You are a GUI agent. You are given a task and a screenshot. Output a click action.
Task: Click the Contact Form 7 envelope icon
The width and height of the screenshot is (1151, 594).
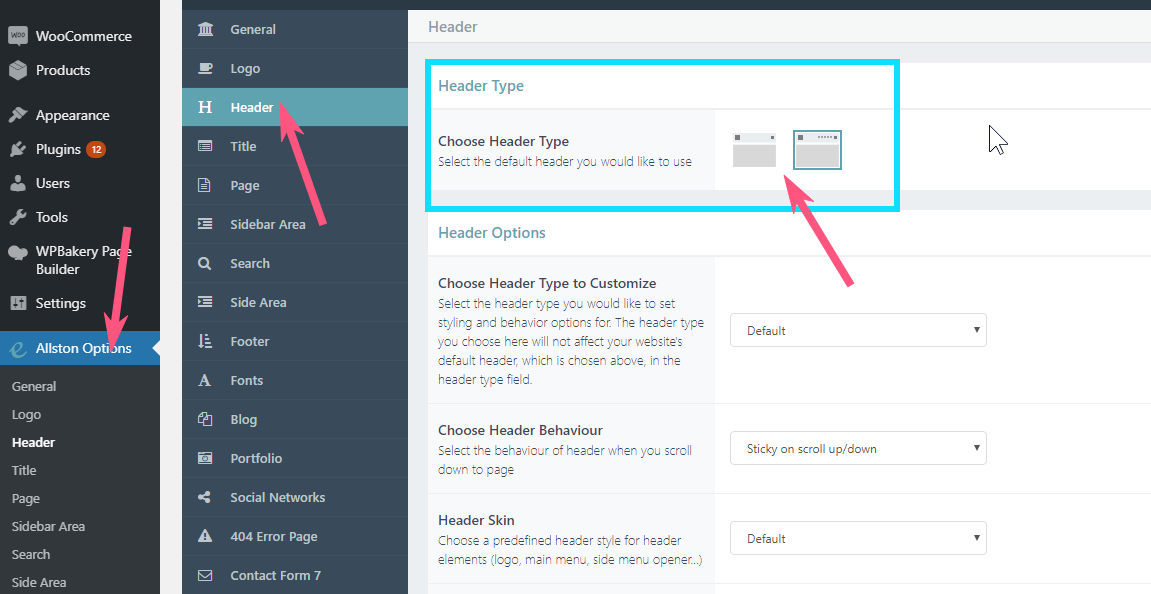pos(206,575)
